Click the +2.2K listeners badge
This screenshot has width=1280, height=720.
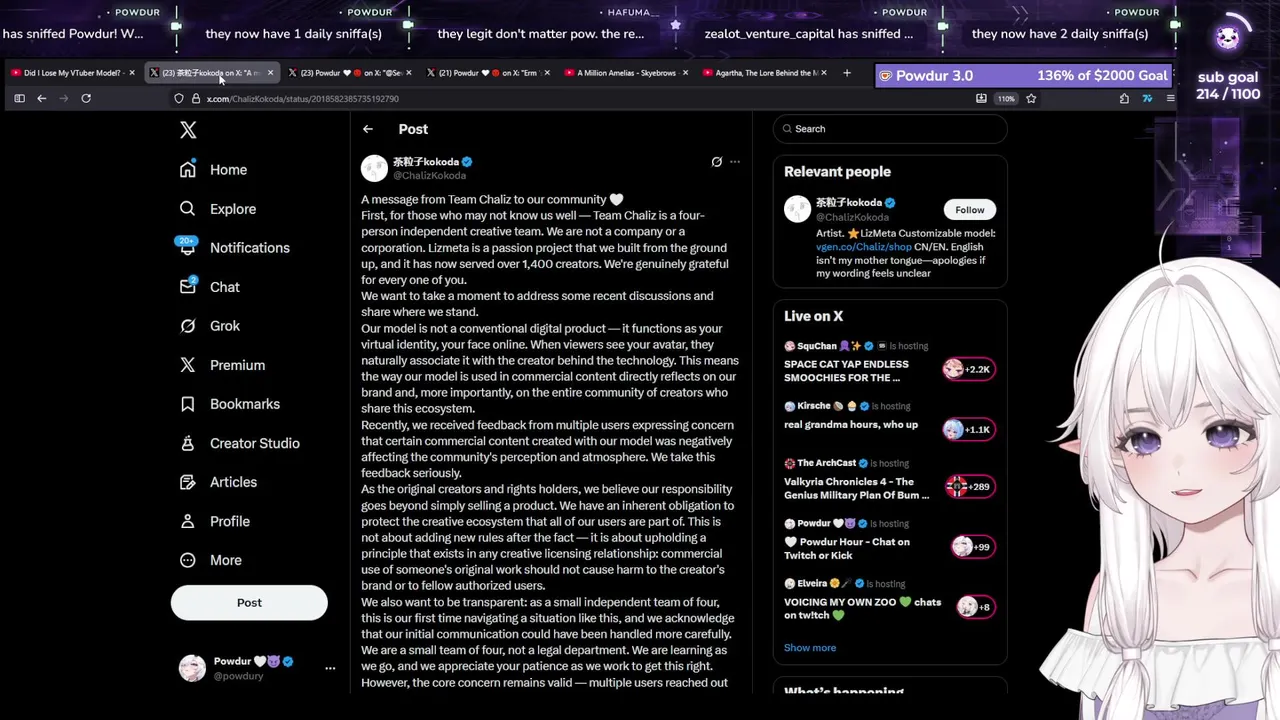point(968,369)
